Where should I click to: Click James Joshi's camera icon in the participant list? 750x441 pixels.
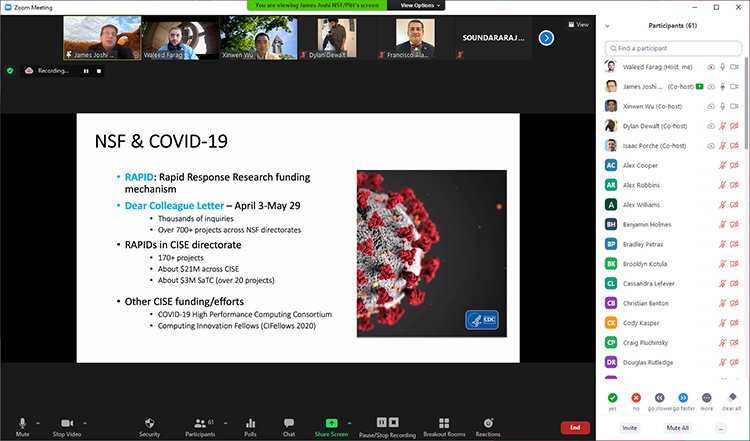coord(734,87)
